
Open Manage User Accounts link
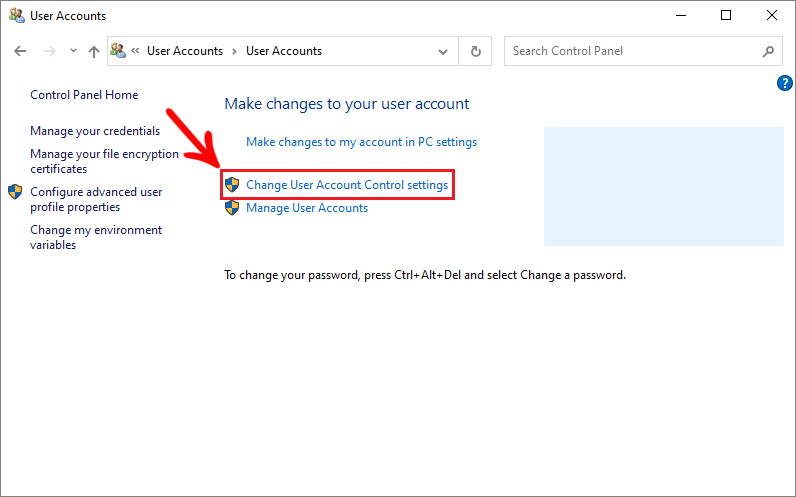307,208
